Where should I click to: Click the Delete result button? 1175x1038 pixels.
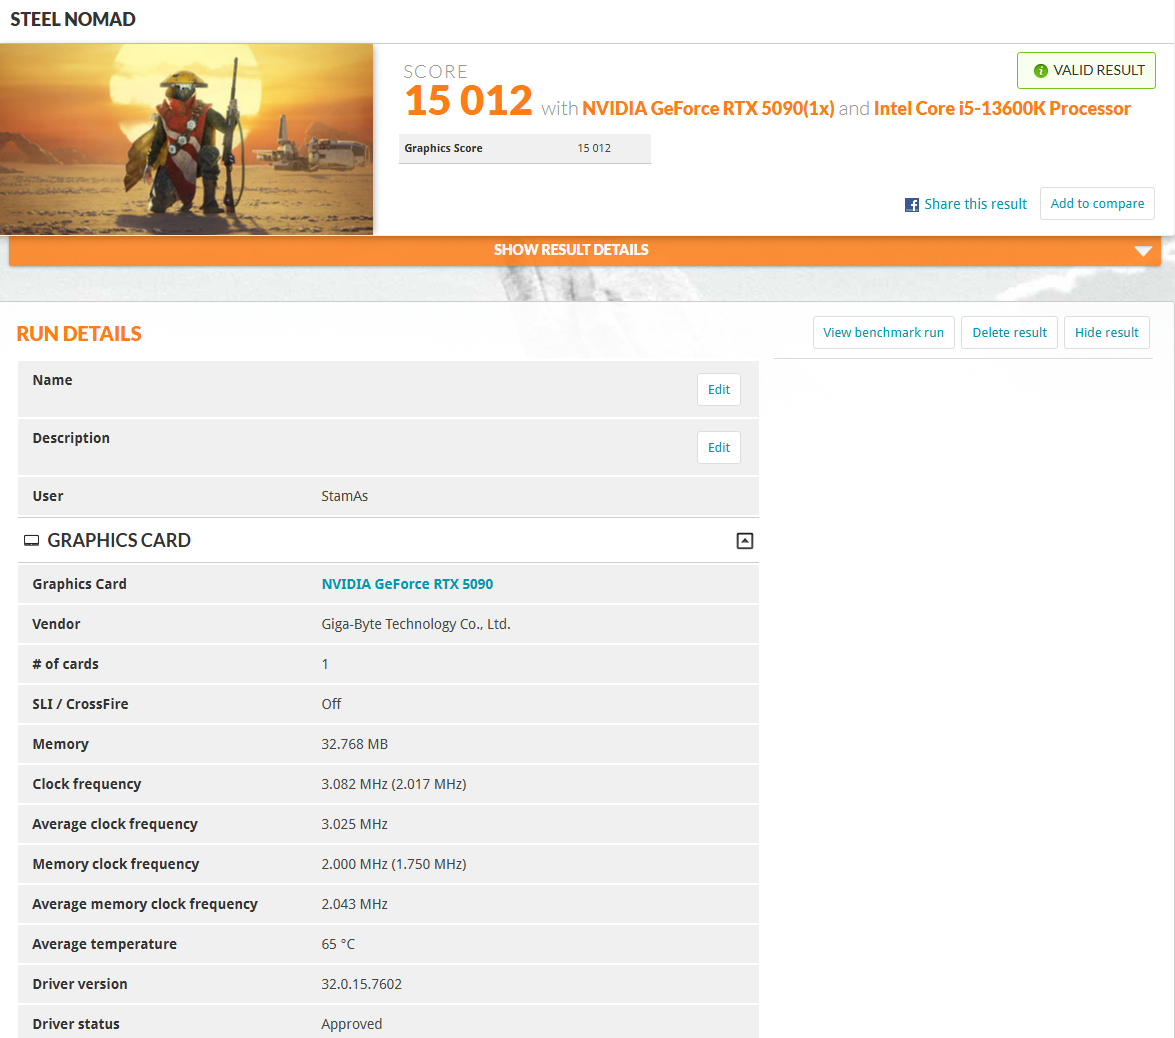pos(1009,333)
